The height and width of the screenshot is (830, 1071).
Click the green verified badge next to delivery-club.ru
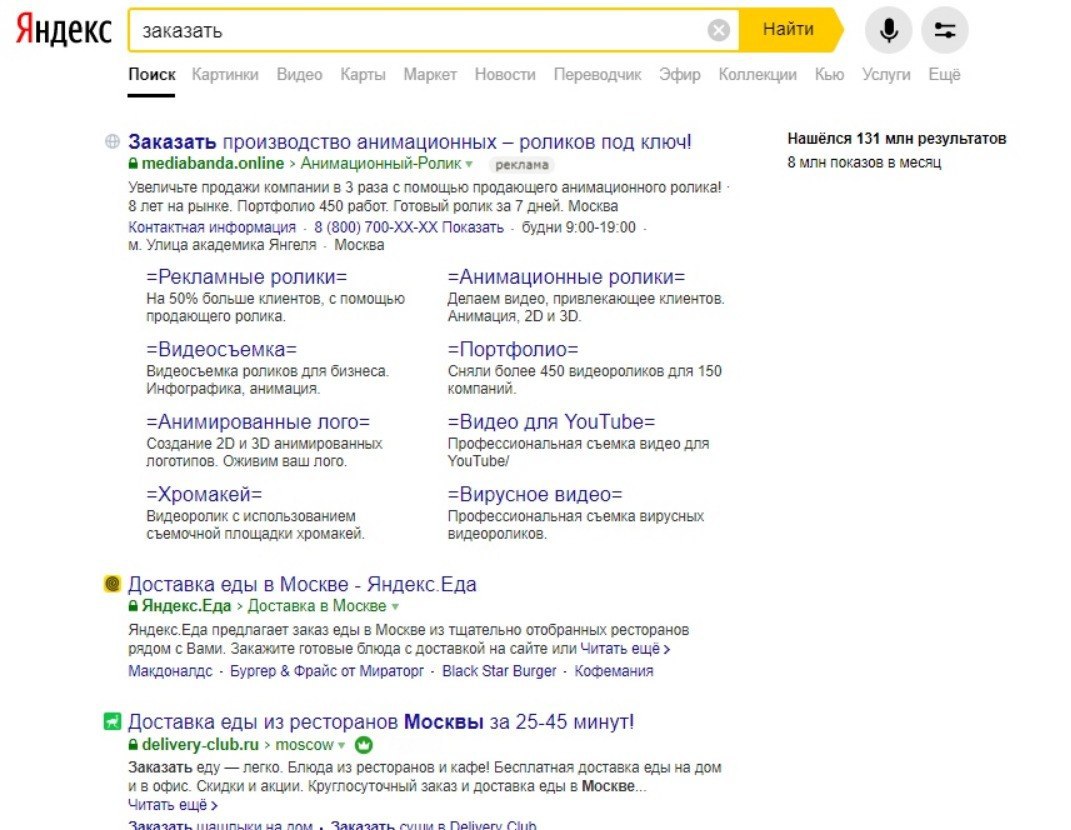[364, 745]
